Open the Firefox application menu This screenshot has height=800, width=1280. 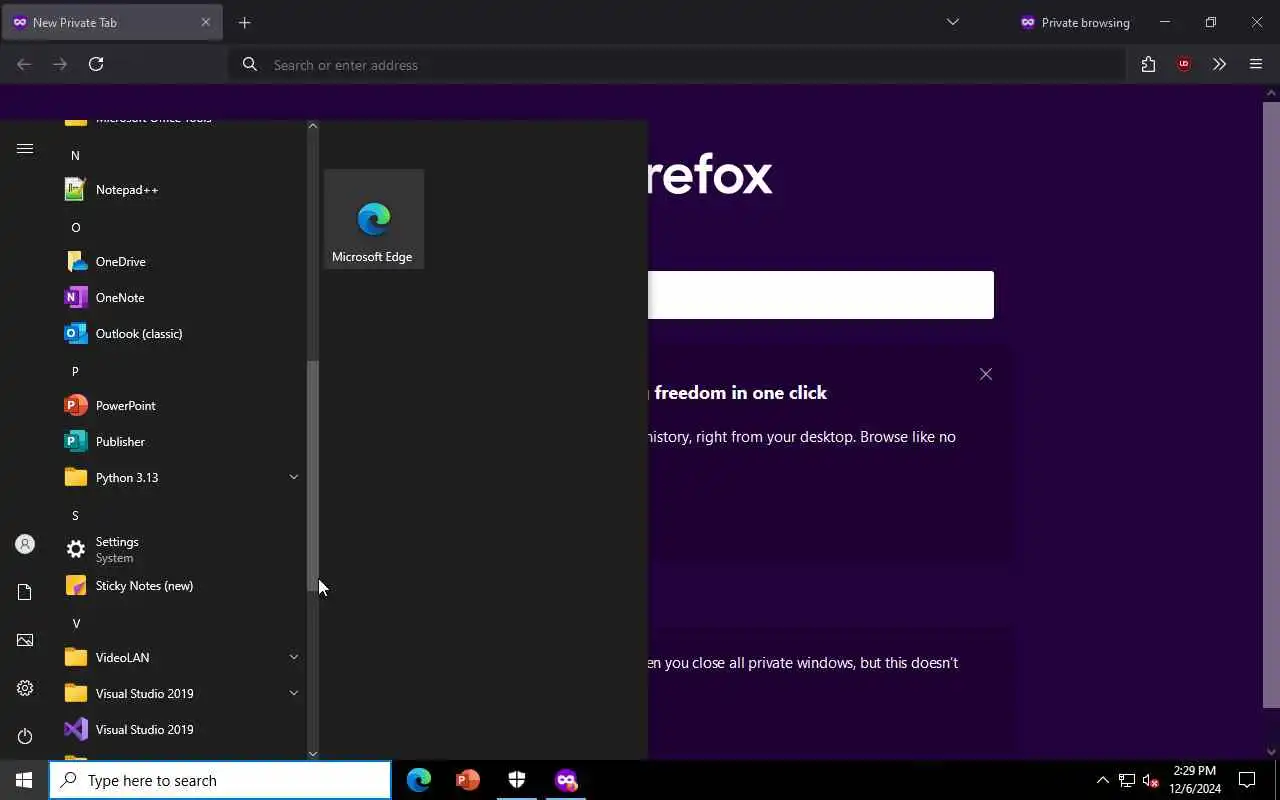[x=1256, y=64]
